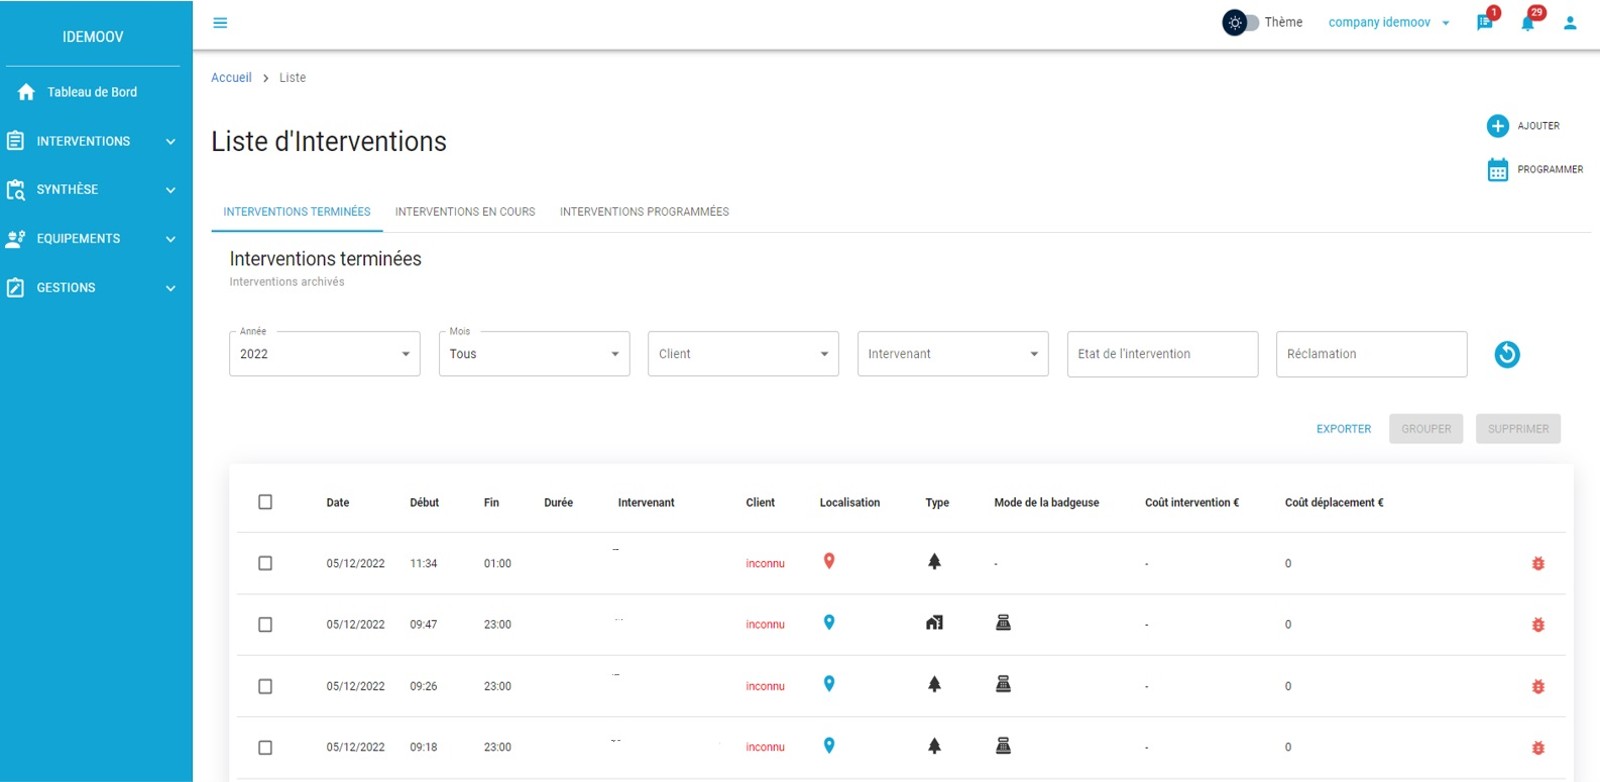Open the Mois dropdown showing Tous
The height and width of the screenshot is (782, 1600).
pyautogui.click(x=534, y=354)
